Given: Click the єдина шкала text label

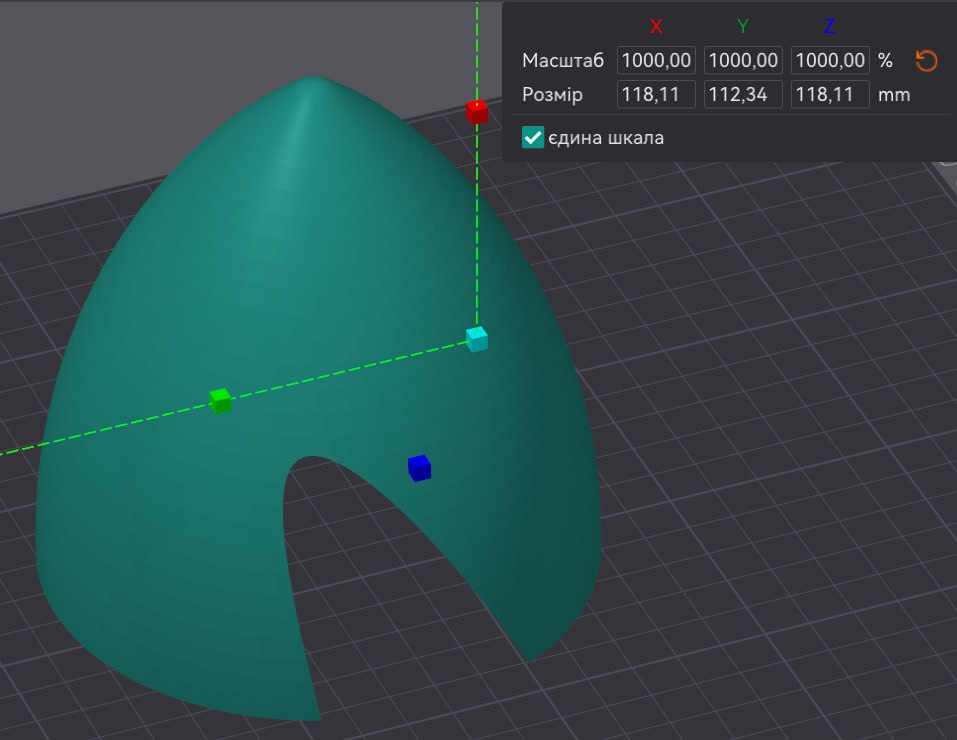Looking at the screenshot, I should [606, 138].
